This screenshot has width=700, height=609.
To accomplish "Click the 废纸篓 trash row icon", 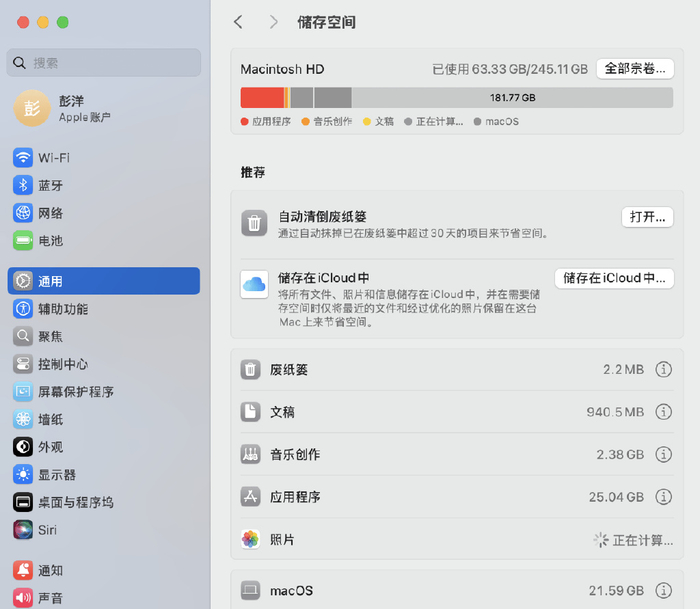I will [250, 369].
